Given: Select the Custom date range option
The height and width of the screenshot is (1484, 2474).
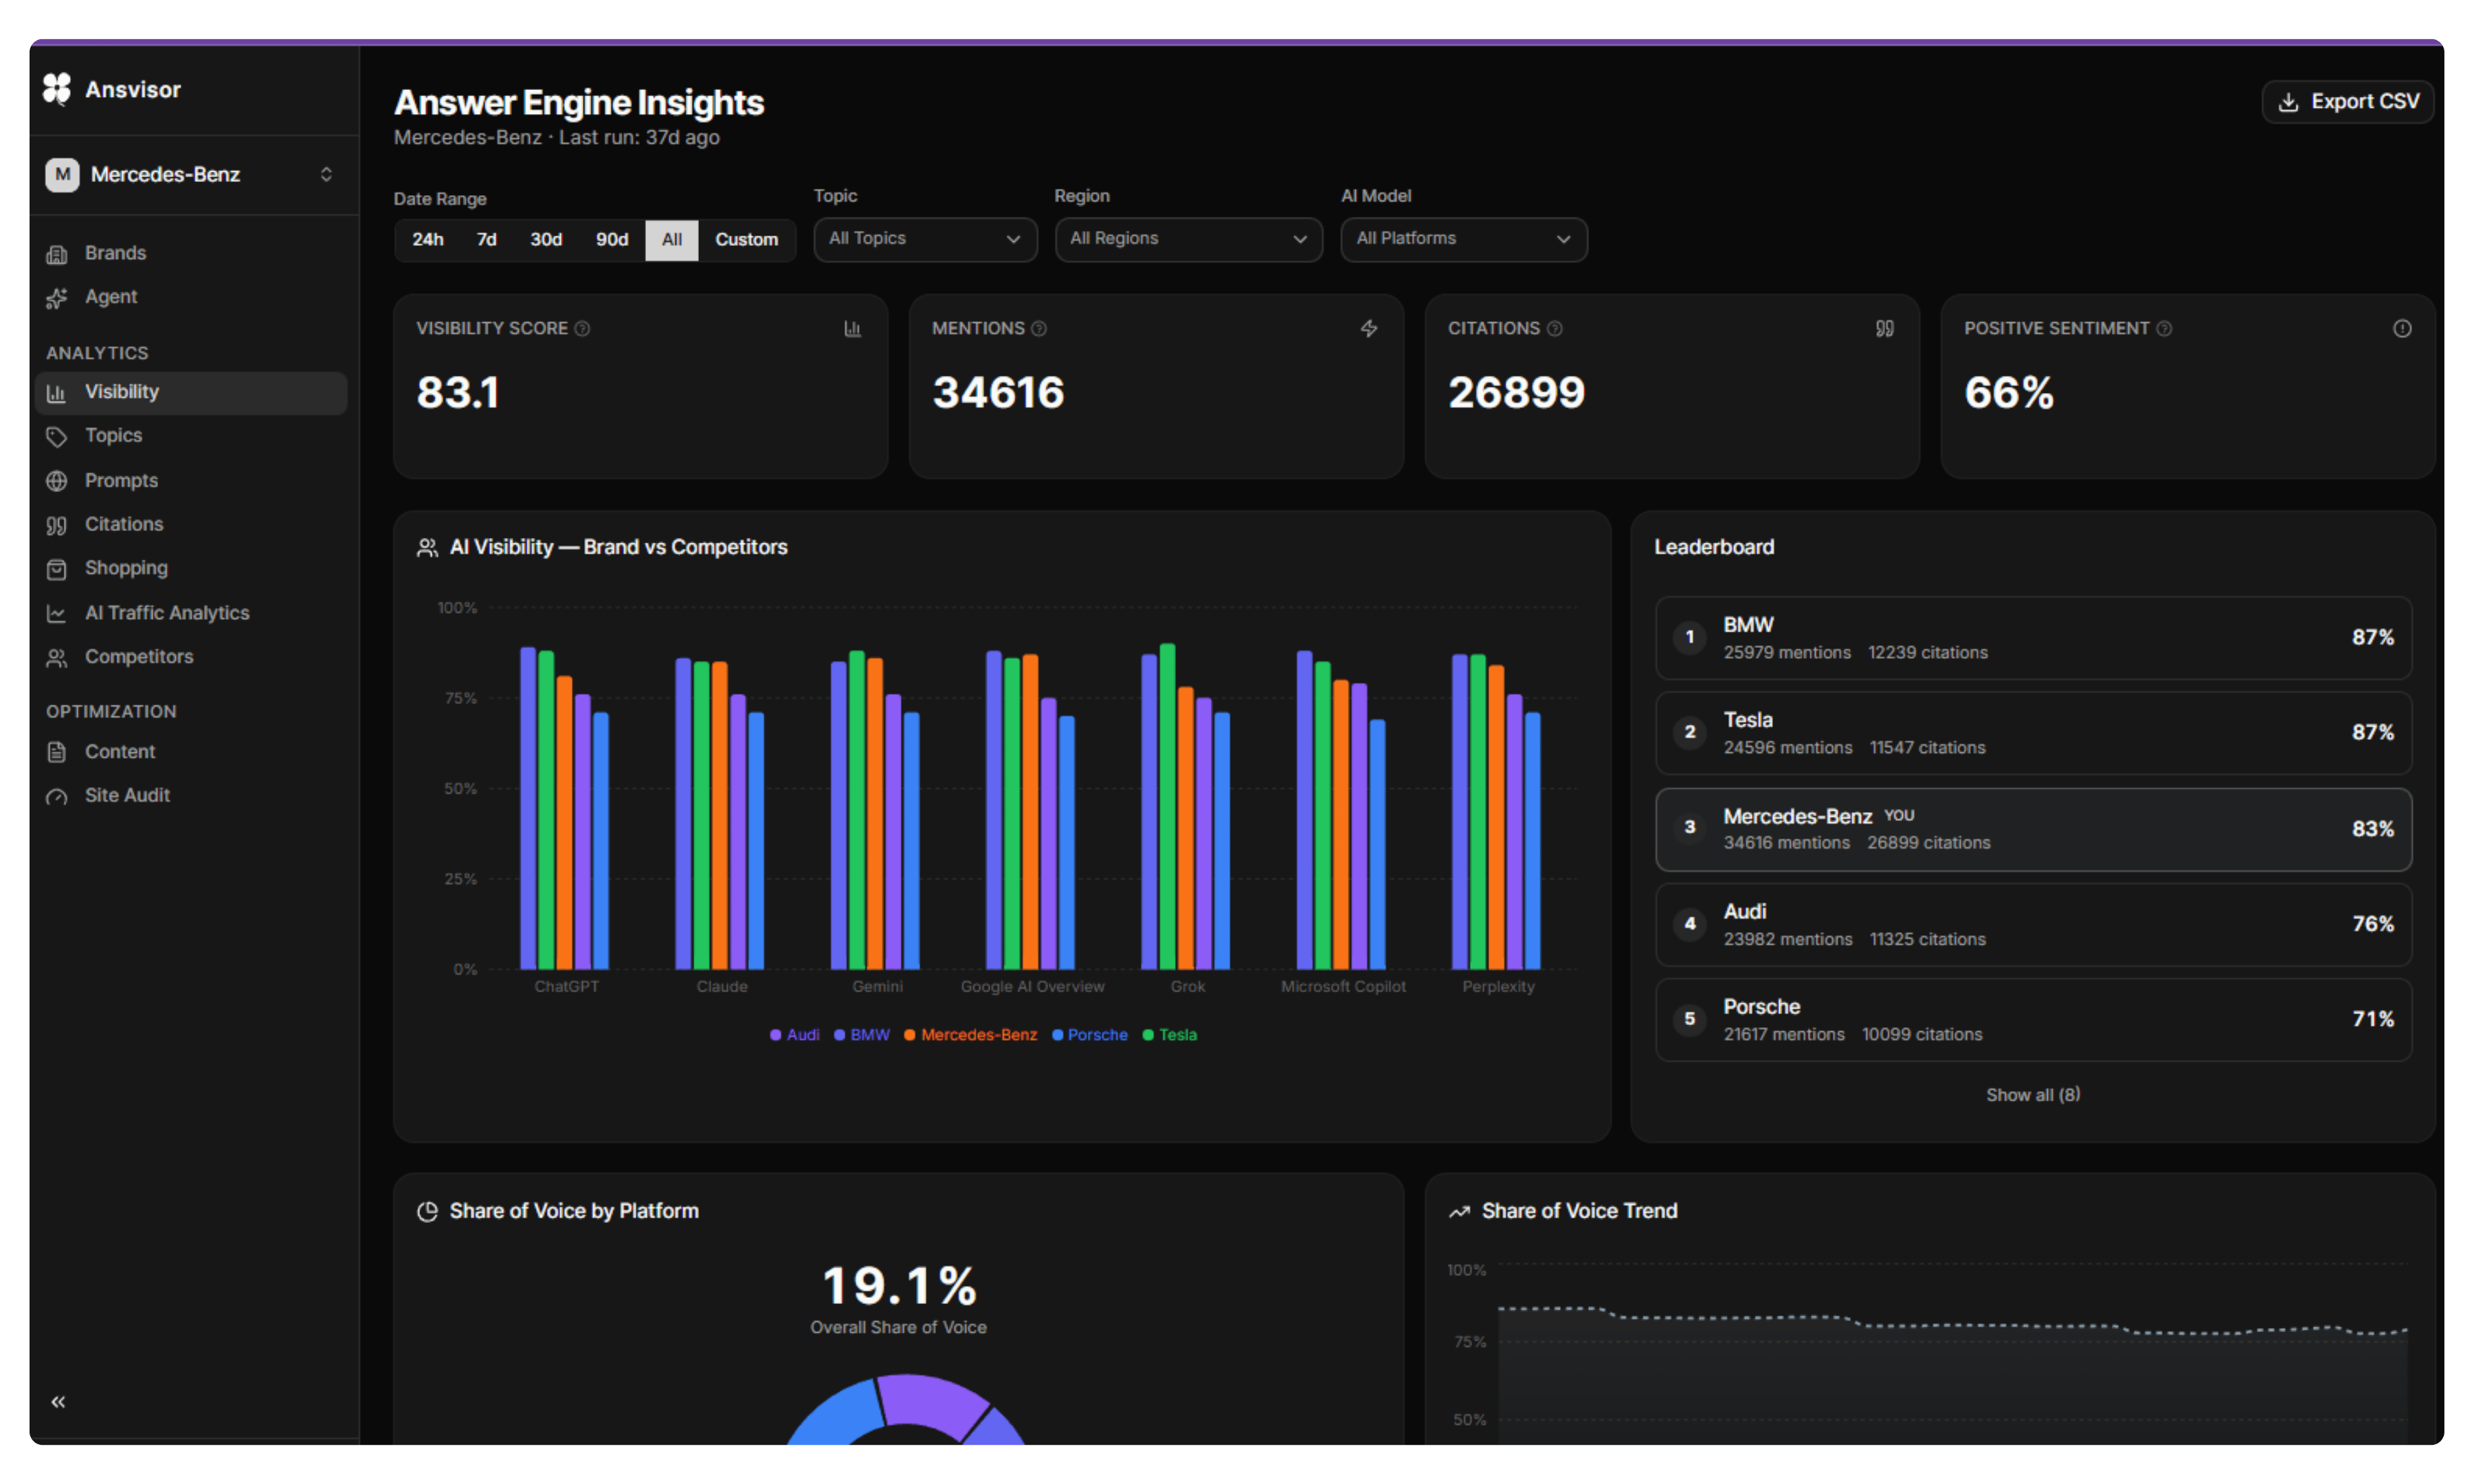Looking at the screenshot, I should point(747,240).
